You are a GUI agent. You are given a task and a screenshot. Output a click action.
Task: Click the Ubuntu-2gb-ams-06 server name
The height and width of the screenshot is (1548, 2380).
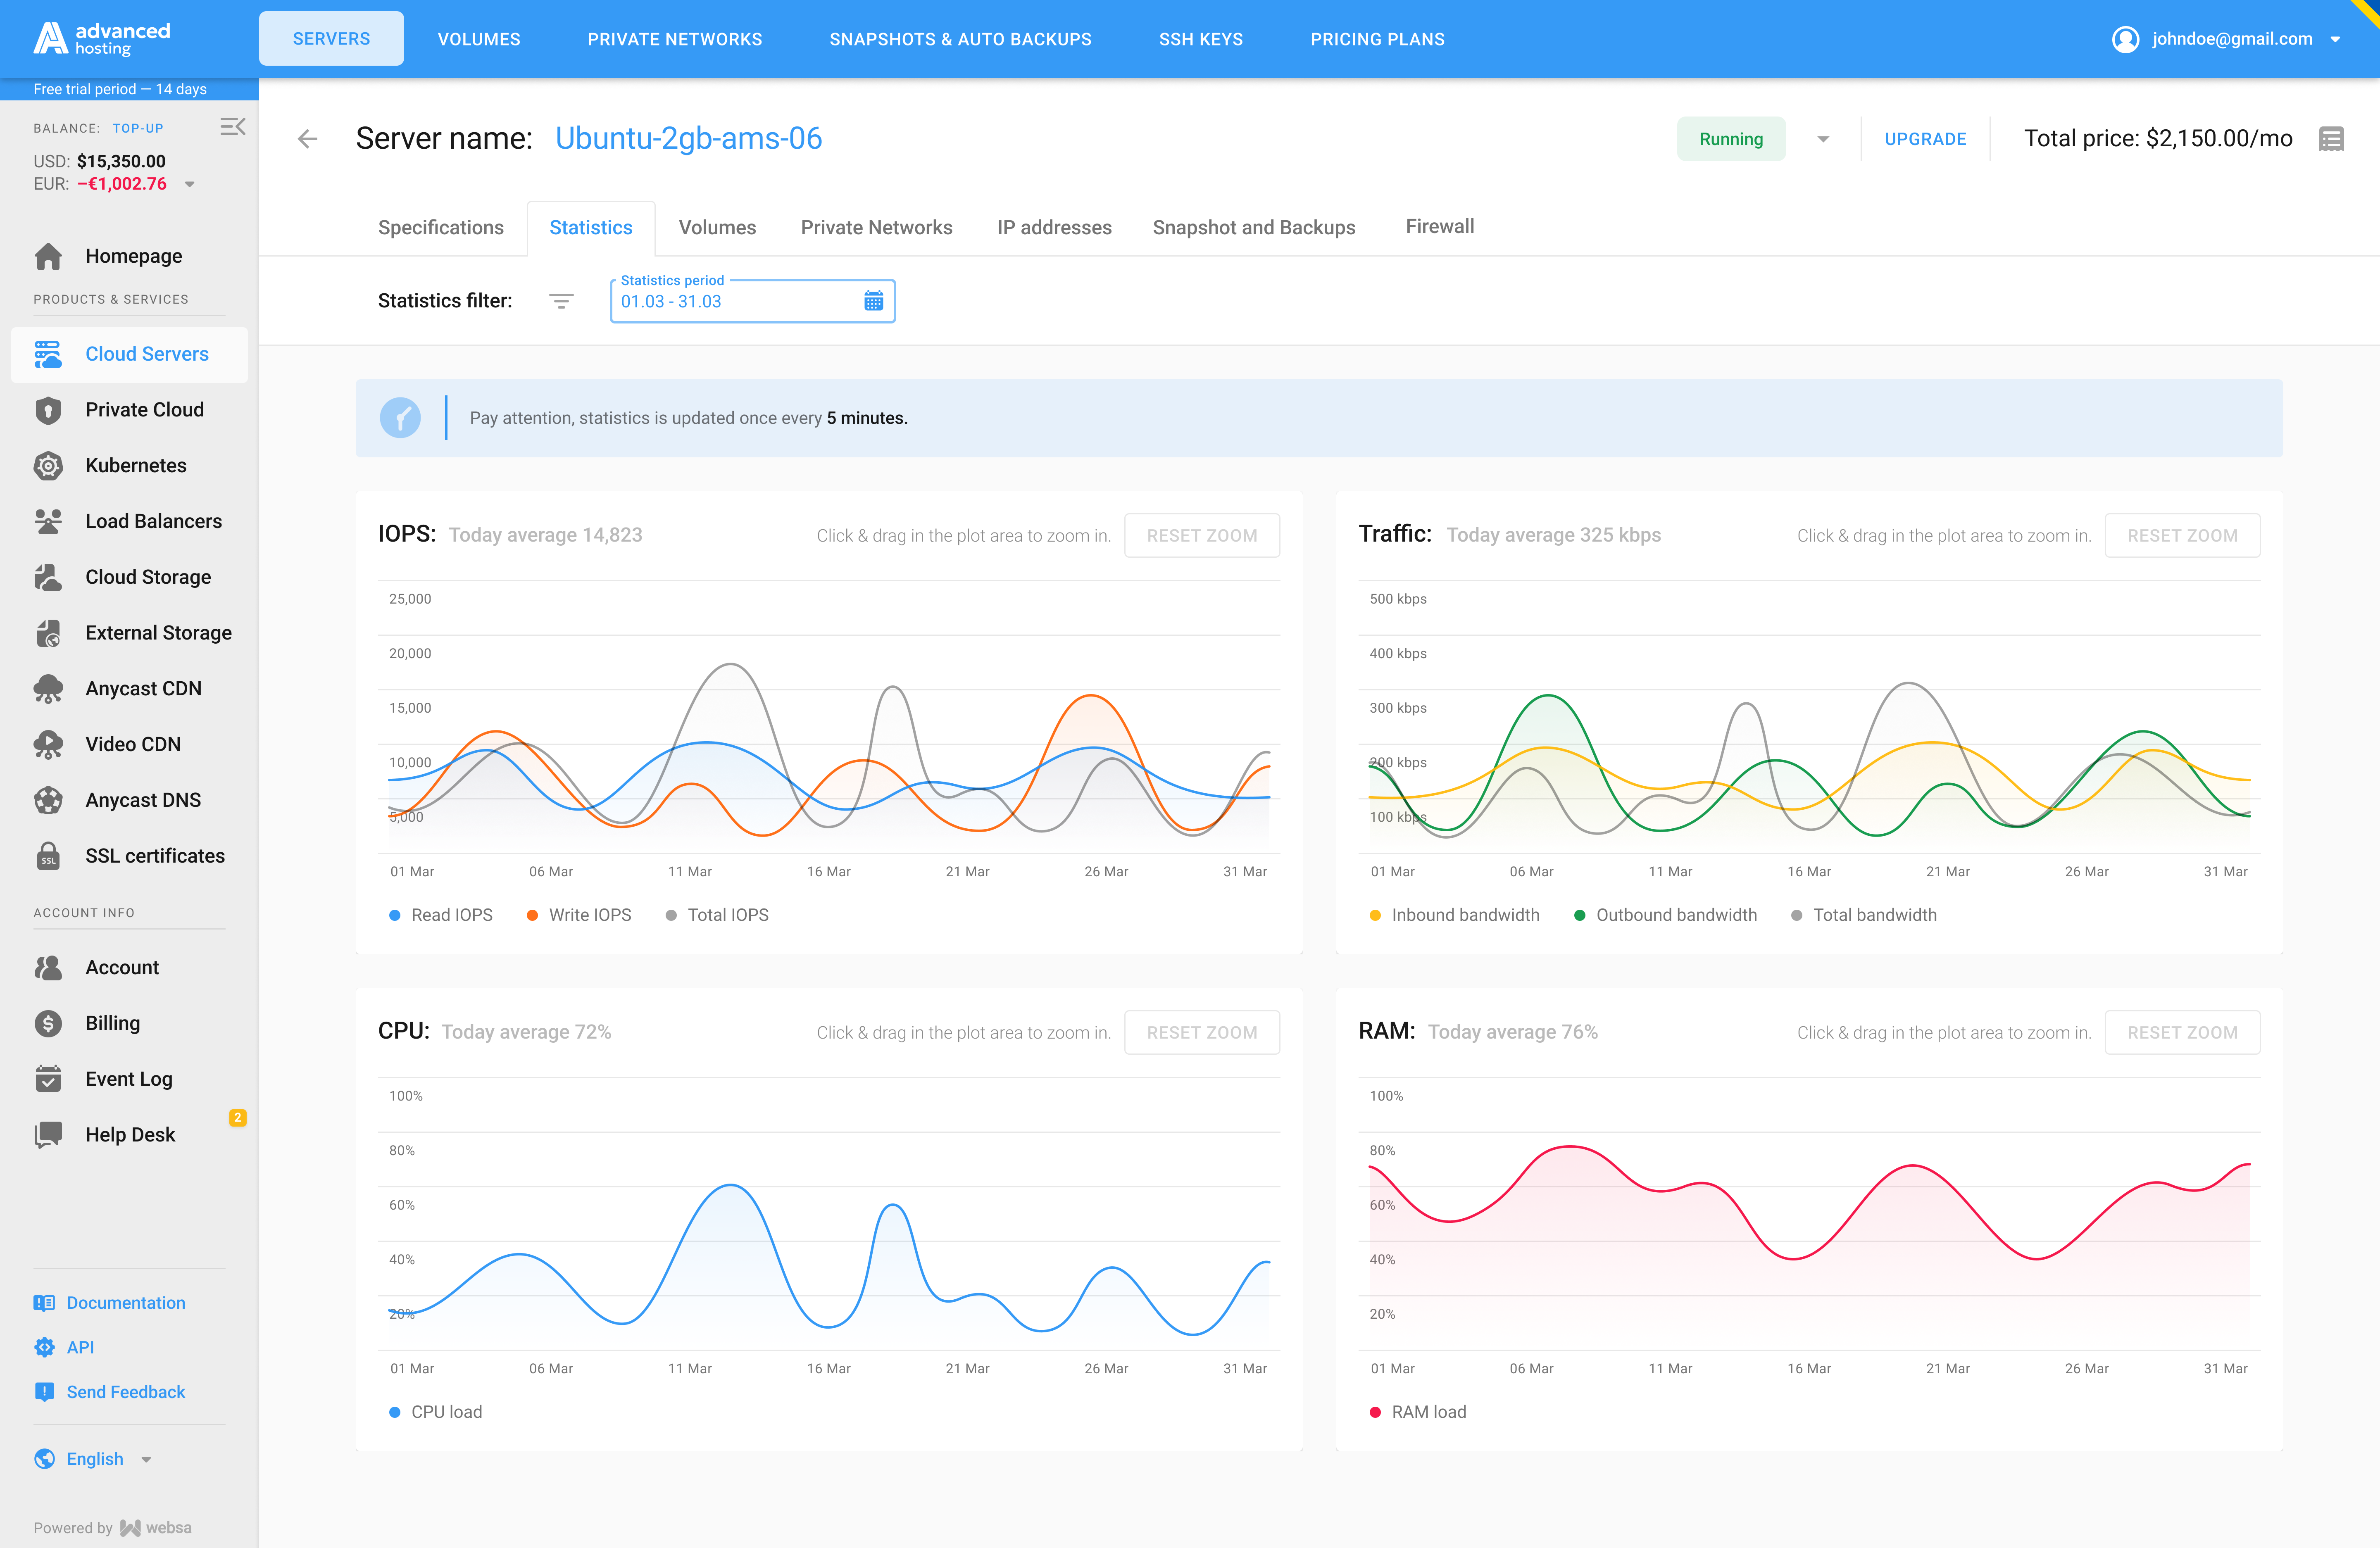click(688, 138)
